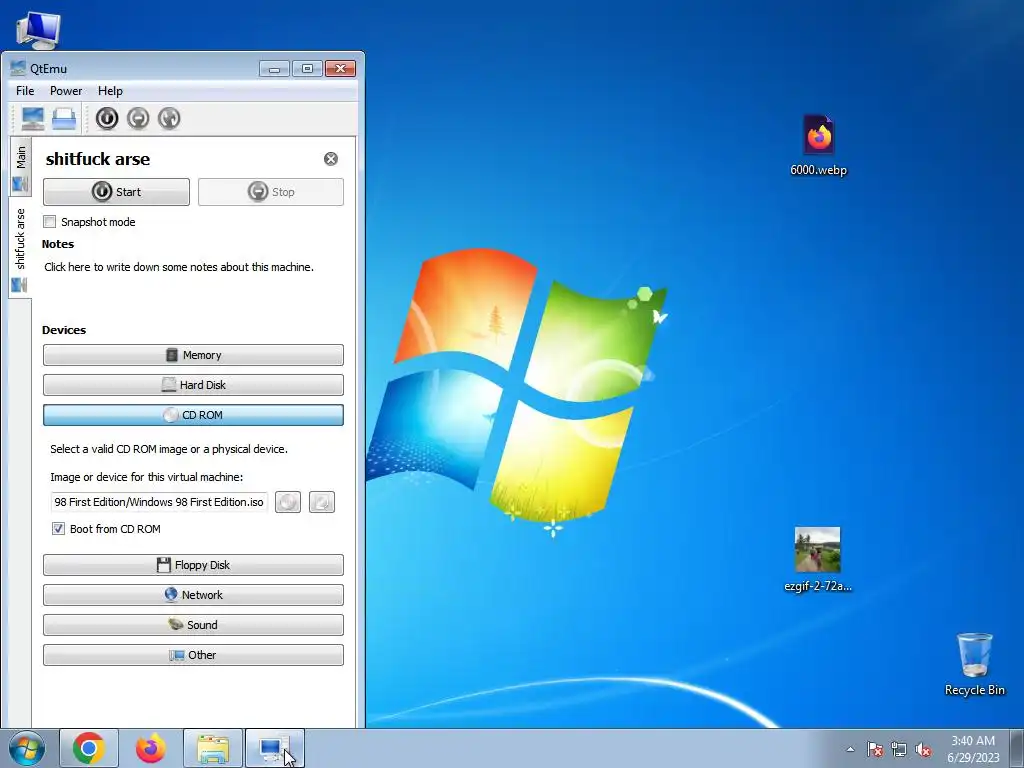Click the taskbar clock showing 3:40 AM
This screenshot has height=768, width=1024.
(x=973, y=749)
